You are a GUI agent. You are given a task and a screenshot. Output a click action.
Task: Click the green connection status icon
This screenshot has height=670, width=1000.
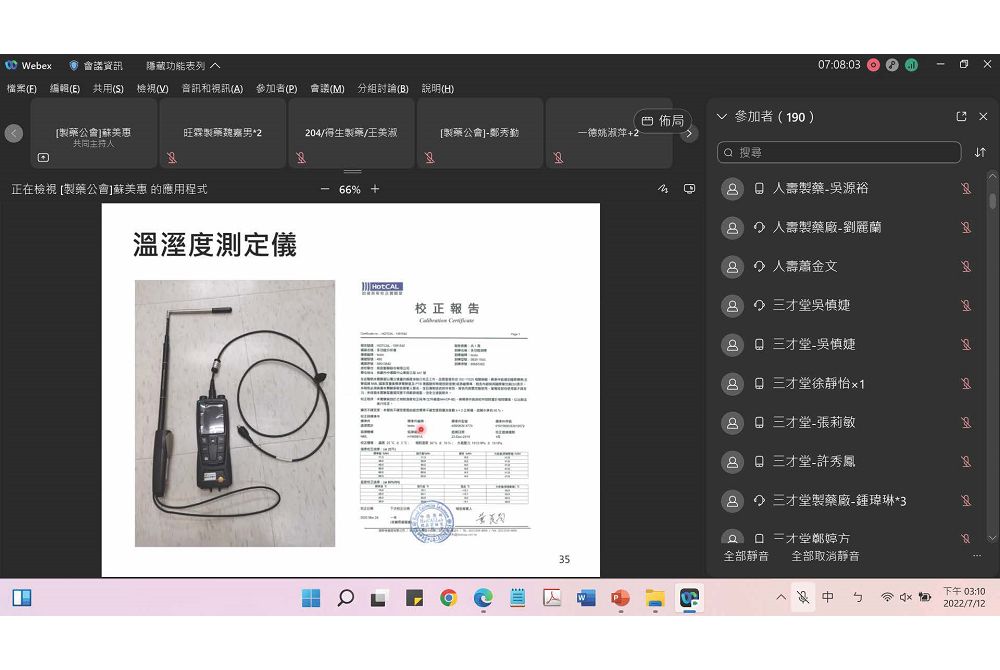tap(911, 65)
